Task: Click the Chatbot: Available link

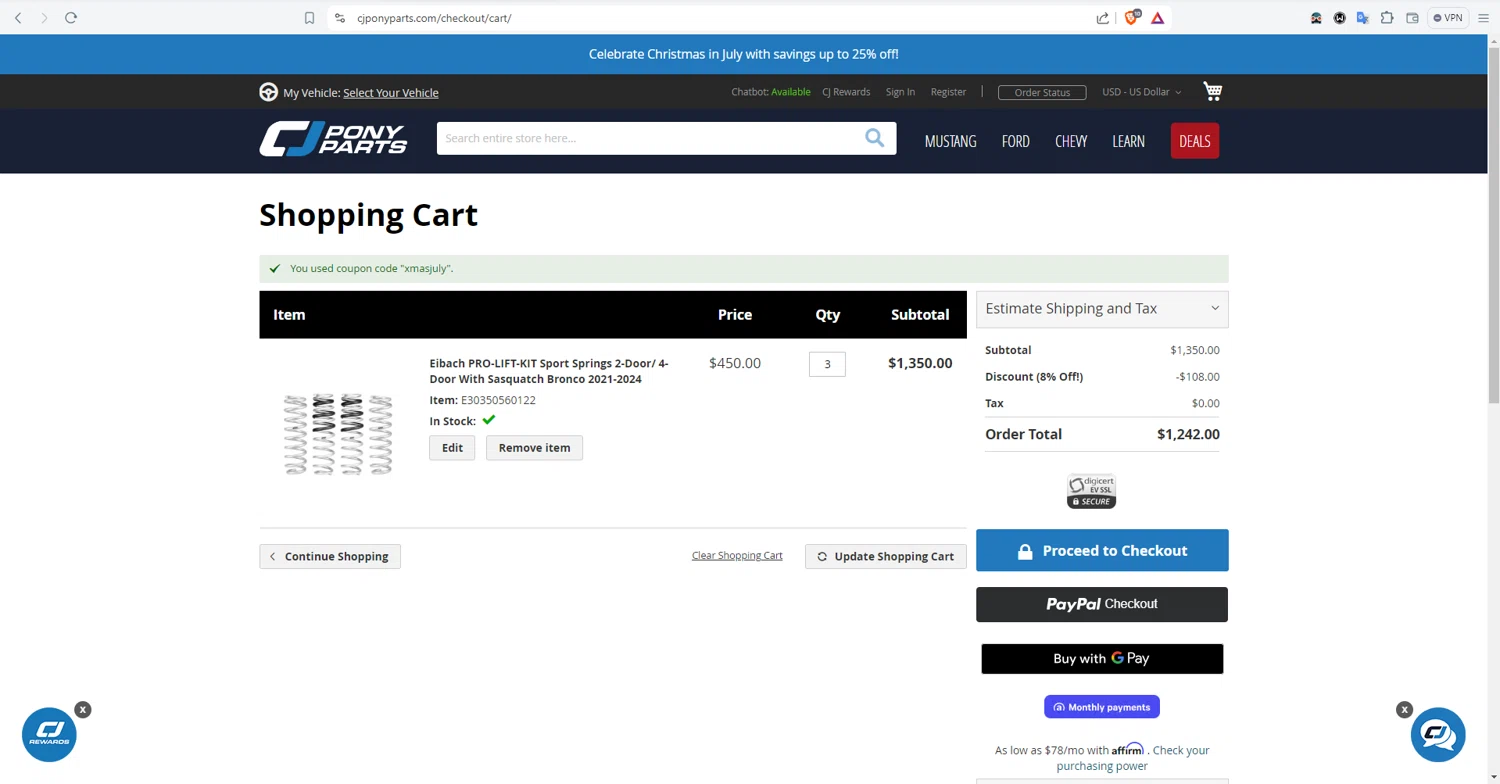Action: (771, 92)
